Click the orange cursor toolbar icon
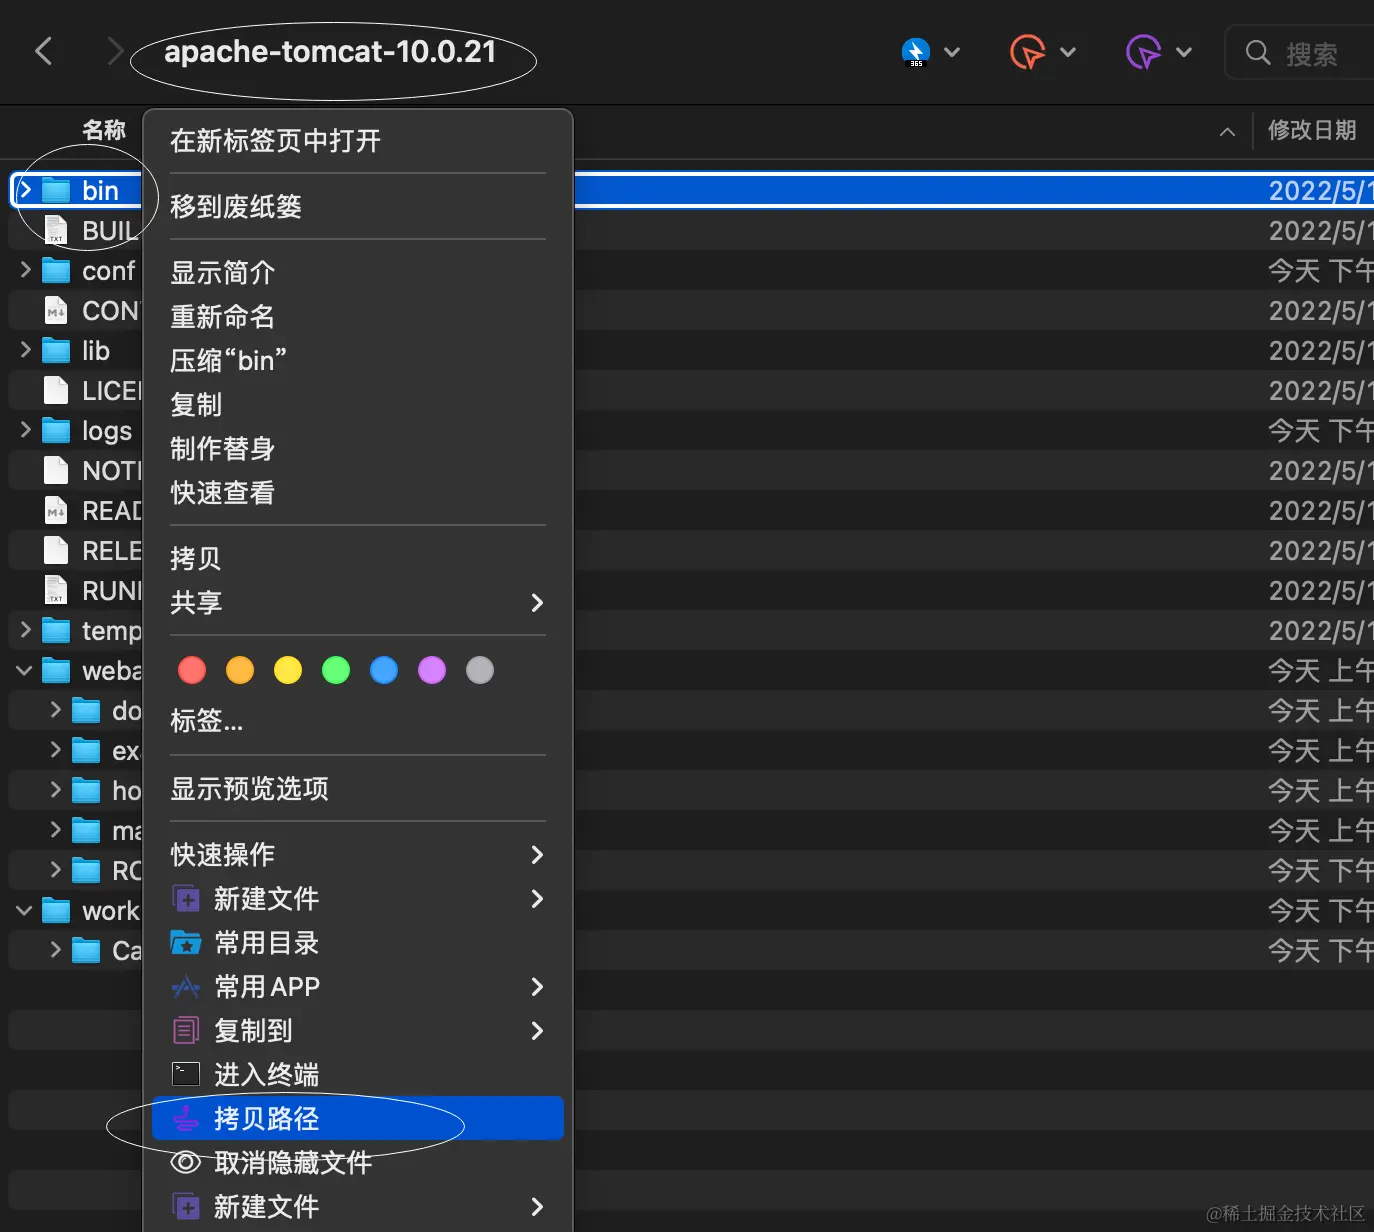Image resolution: width=1374 pixels, height=1232 pixels. click(1027, 52)
